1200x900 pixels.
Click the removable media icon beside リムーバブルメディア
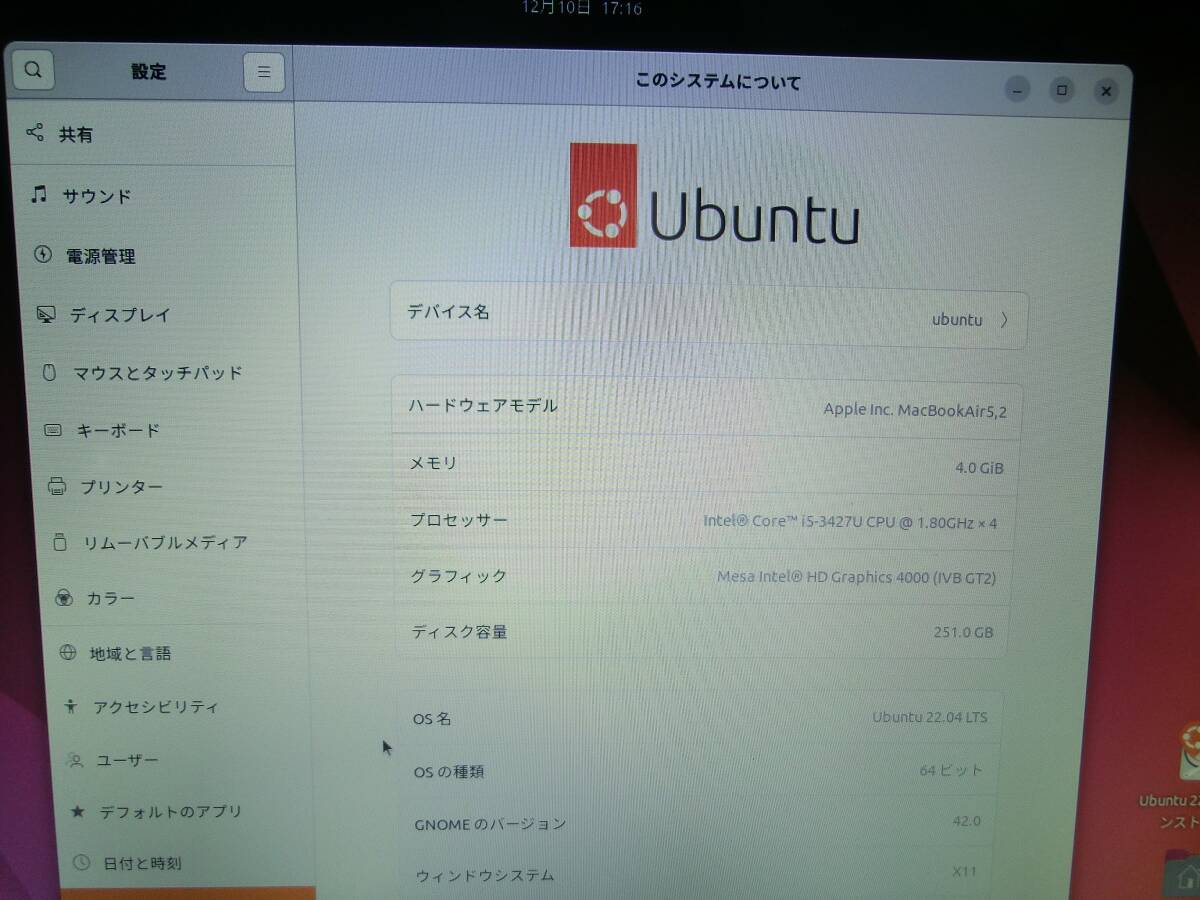click(x=60, y=542)
